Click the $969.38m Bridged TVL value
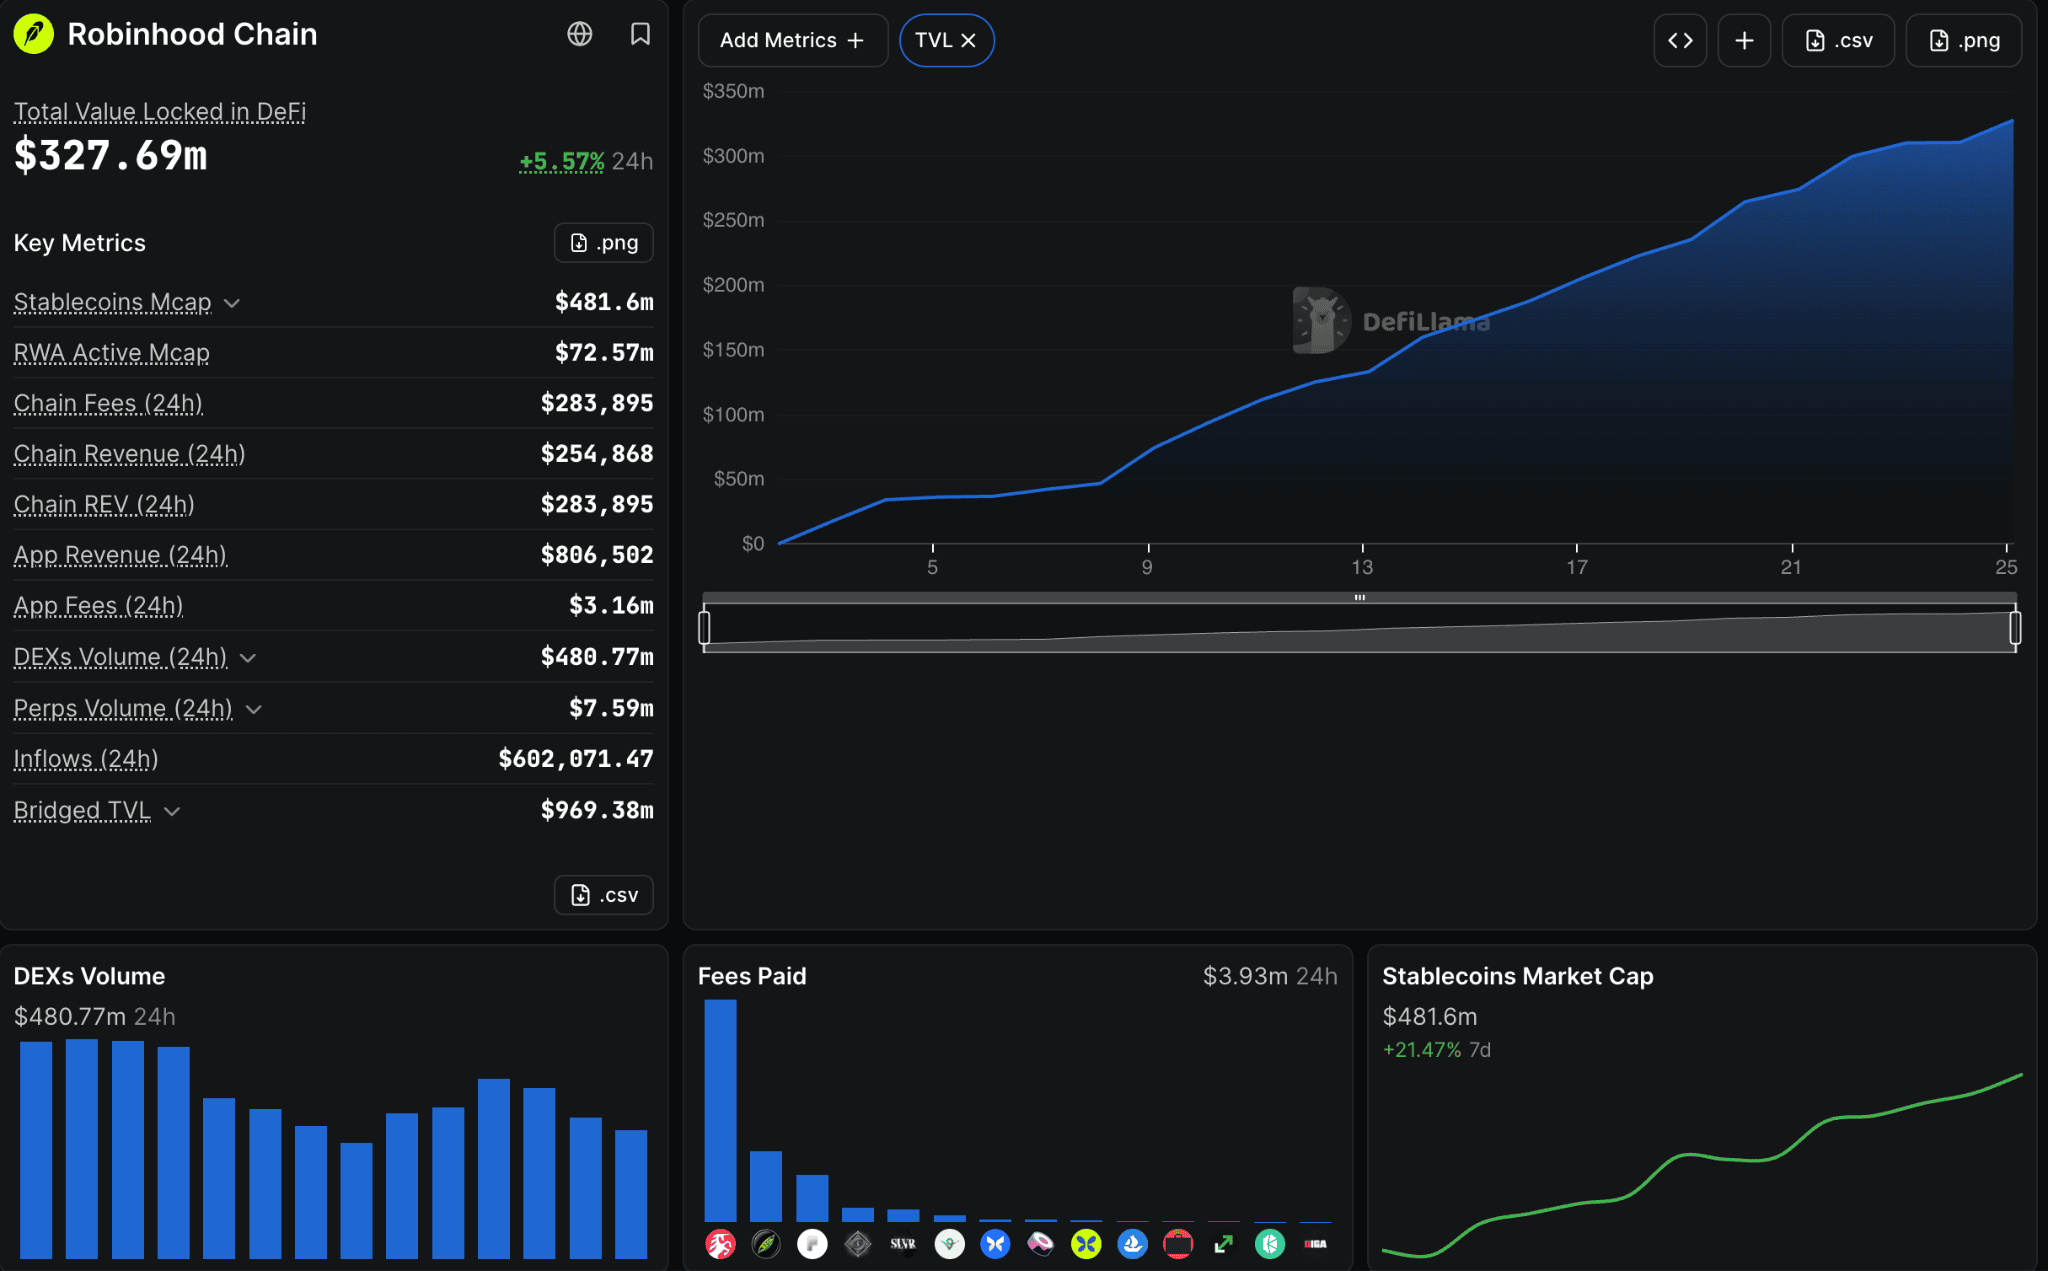The width and height of the screenshot is (2048, 1271). [597, 810]
